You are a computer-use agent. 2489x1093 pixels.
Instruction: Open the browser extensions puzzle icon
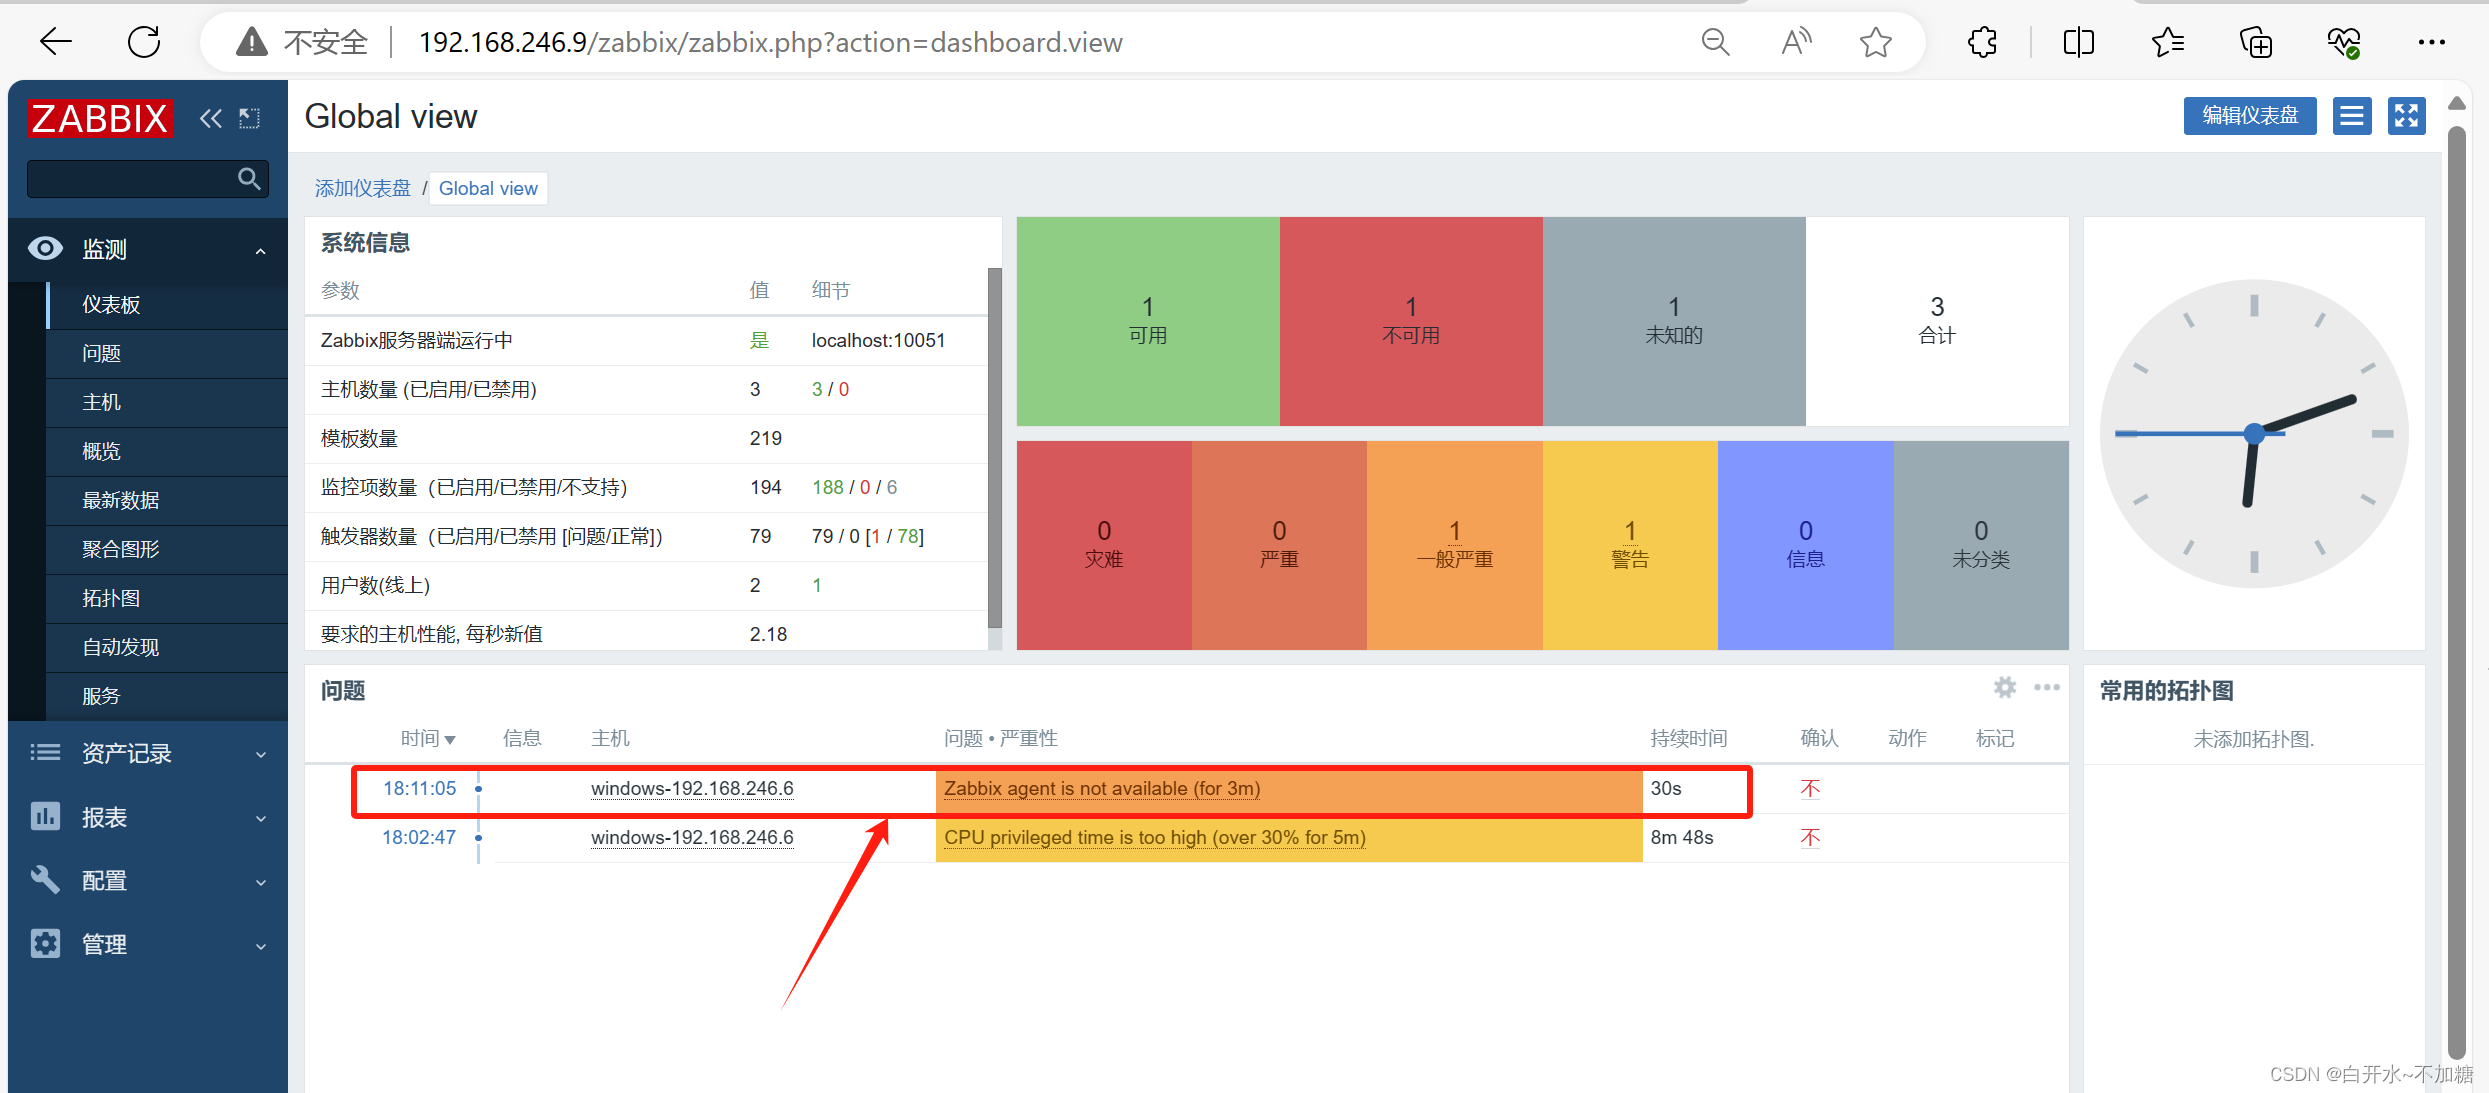coord(1982,42)
